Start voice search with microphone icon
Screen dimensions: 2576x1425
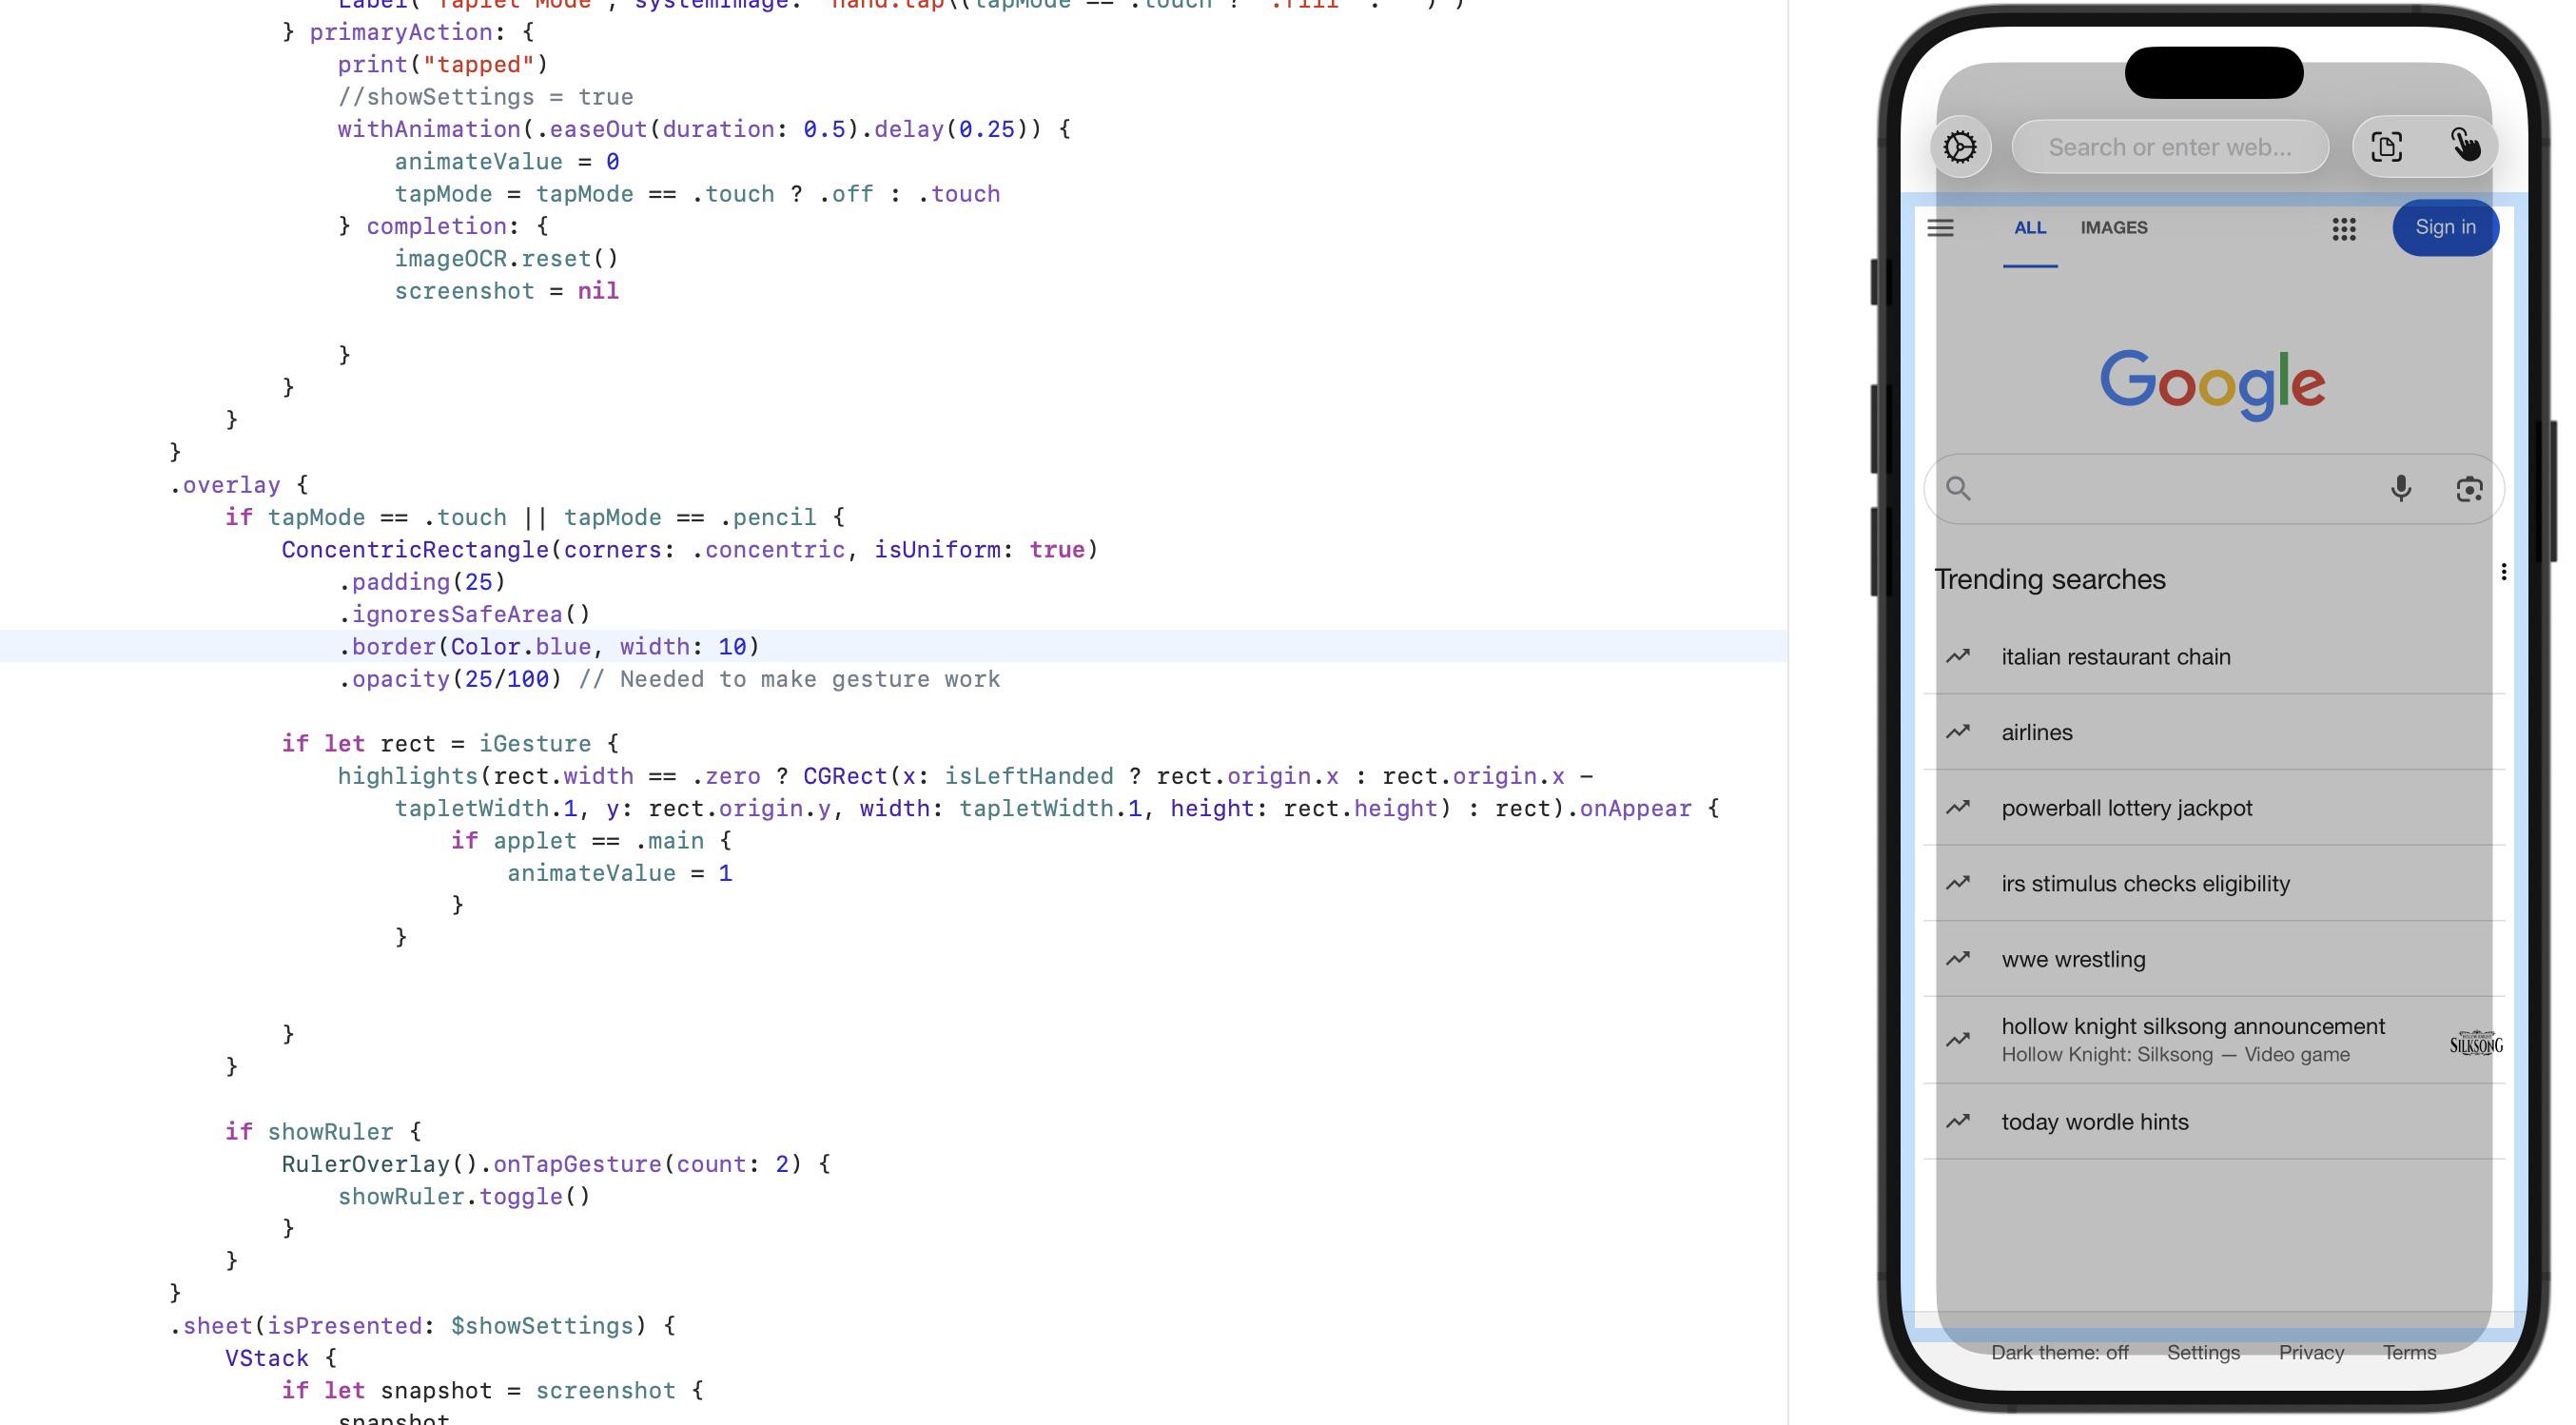click(x=2400, y=488)
